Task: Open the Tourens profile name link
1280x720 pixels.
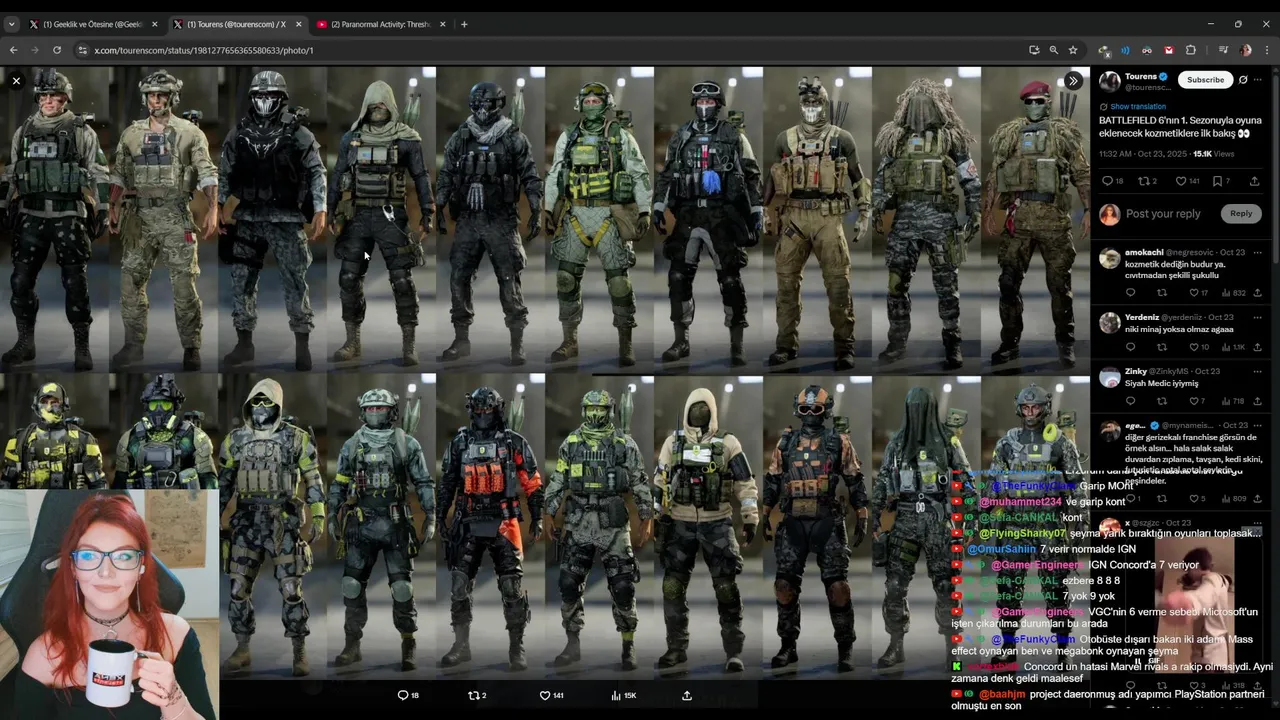Action: [1141, 76]
